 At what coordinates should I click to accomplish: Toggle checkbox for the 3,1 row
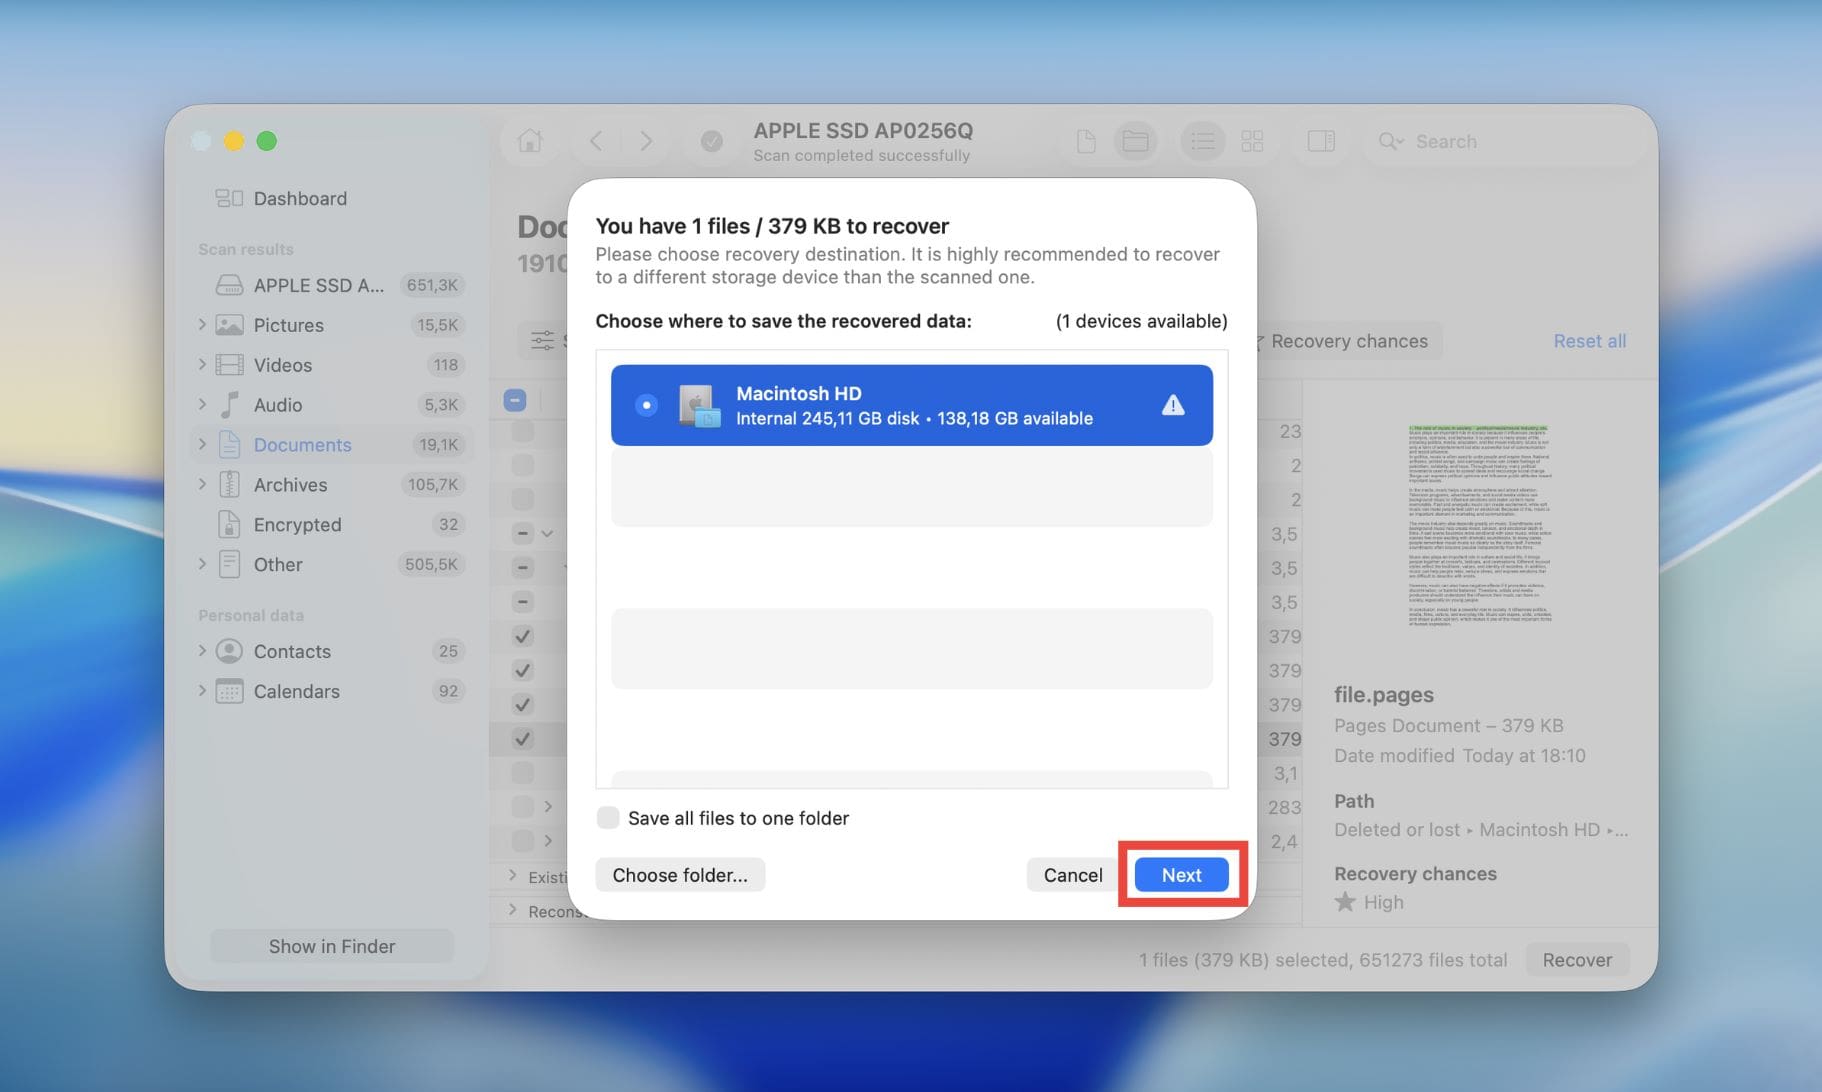[522, 773]
